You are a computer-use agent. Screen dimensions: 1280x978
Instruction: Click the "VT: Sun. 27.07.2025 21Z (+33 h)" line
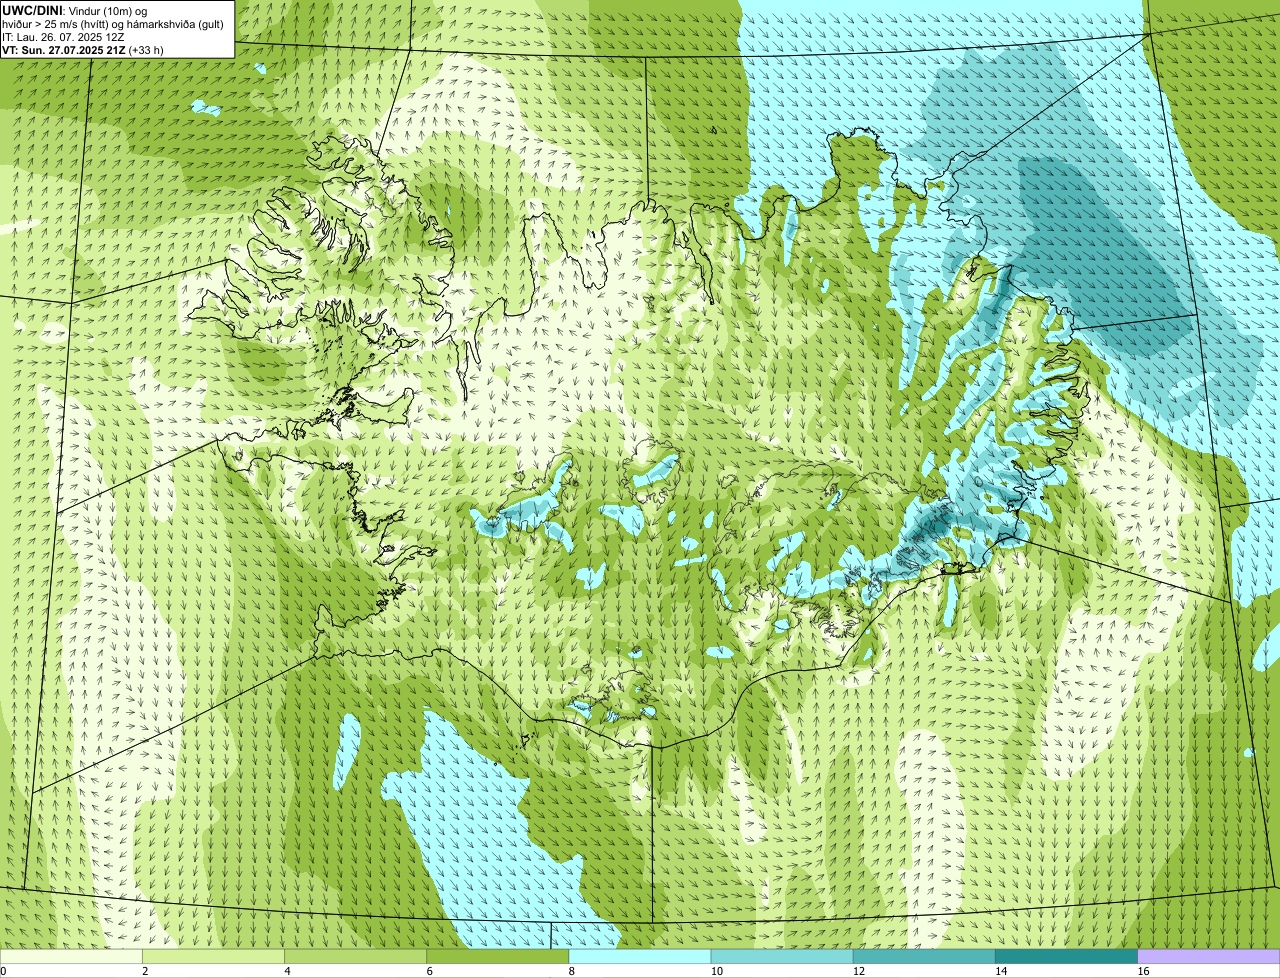click(83, 50)
